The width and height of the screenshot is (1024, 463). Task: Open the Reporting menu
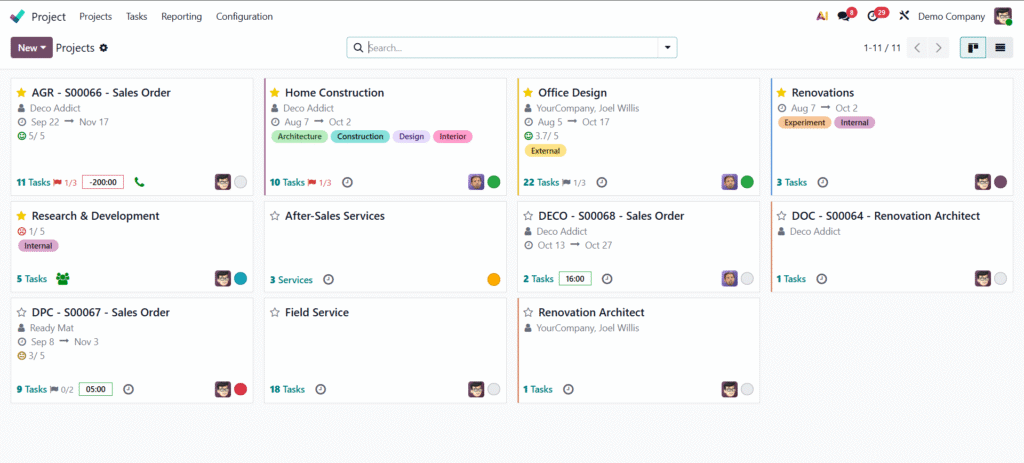coord(181,16)
